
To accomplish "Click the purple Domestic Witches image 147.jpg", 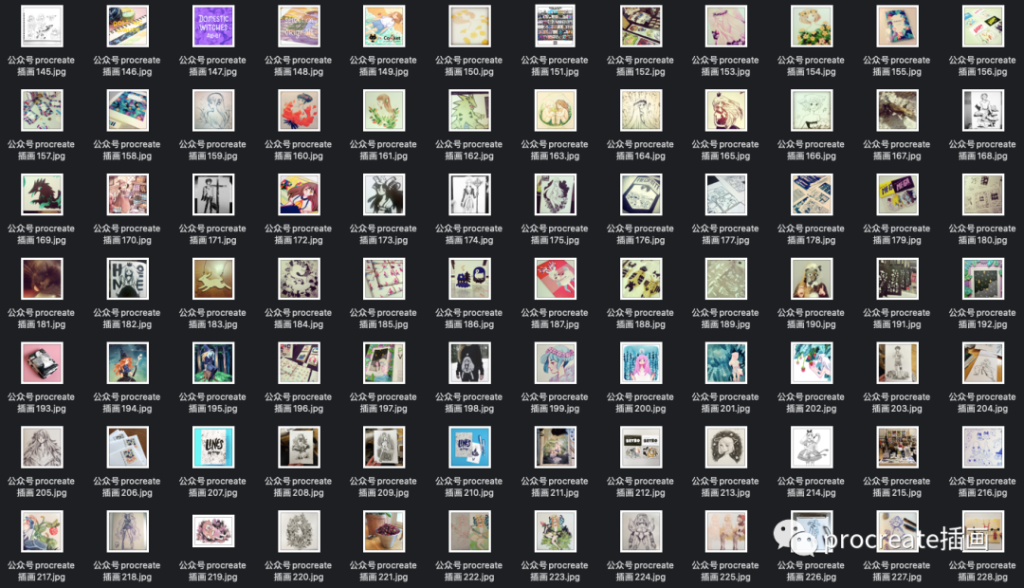I will click(213, 26).
